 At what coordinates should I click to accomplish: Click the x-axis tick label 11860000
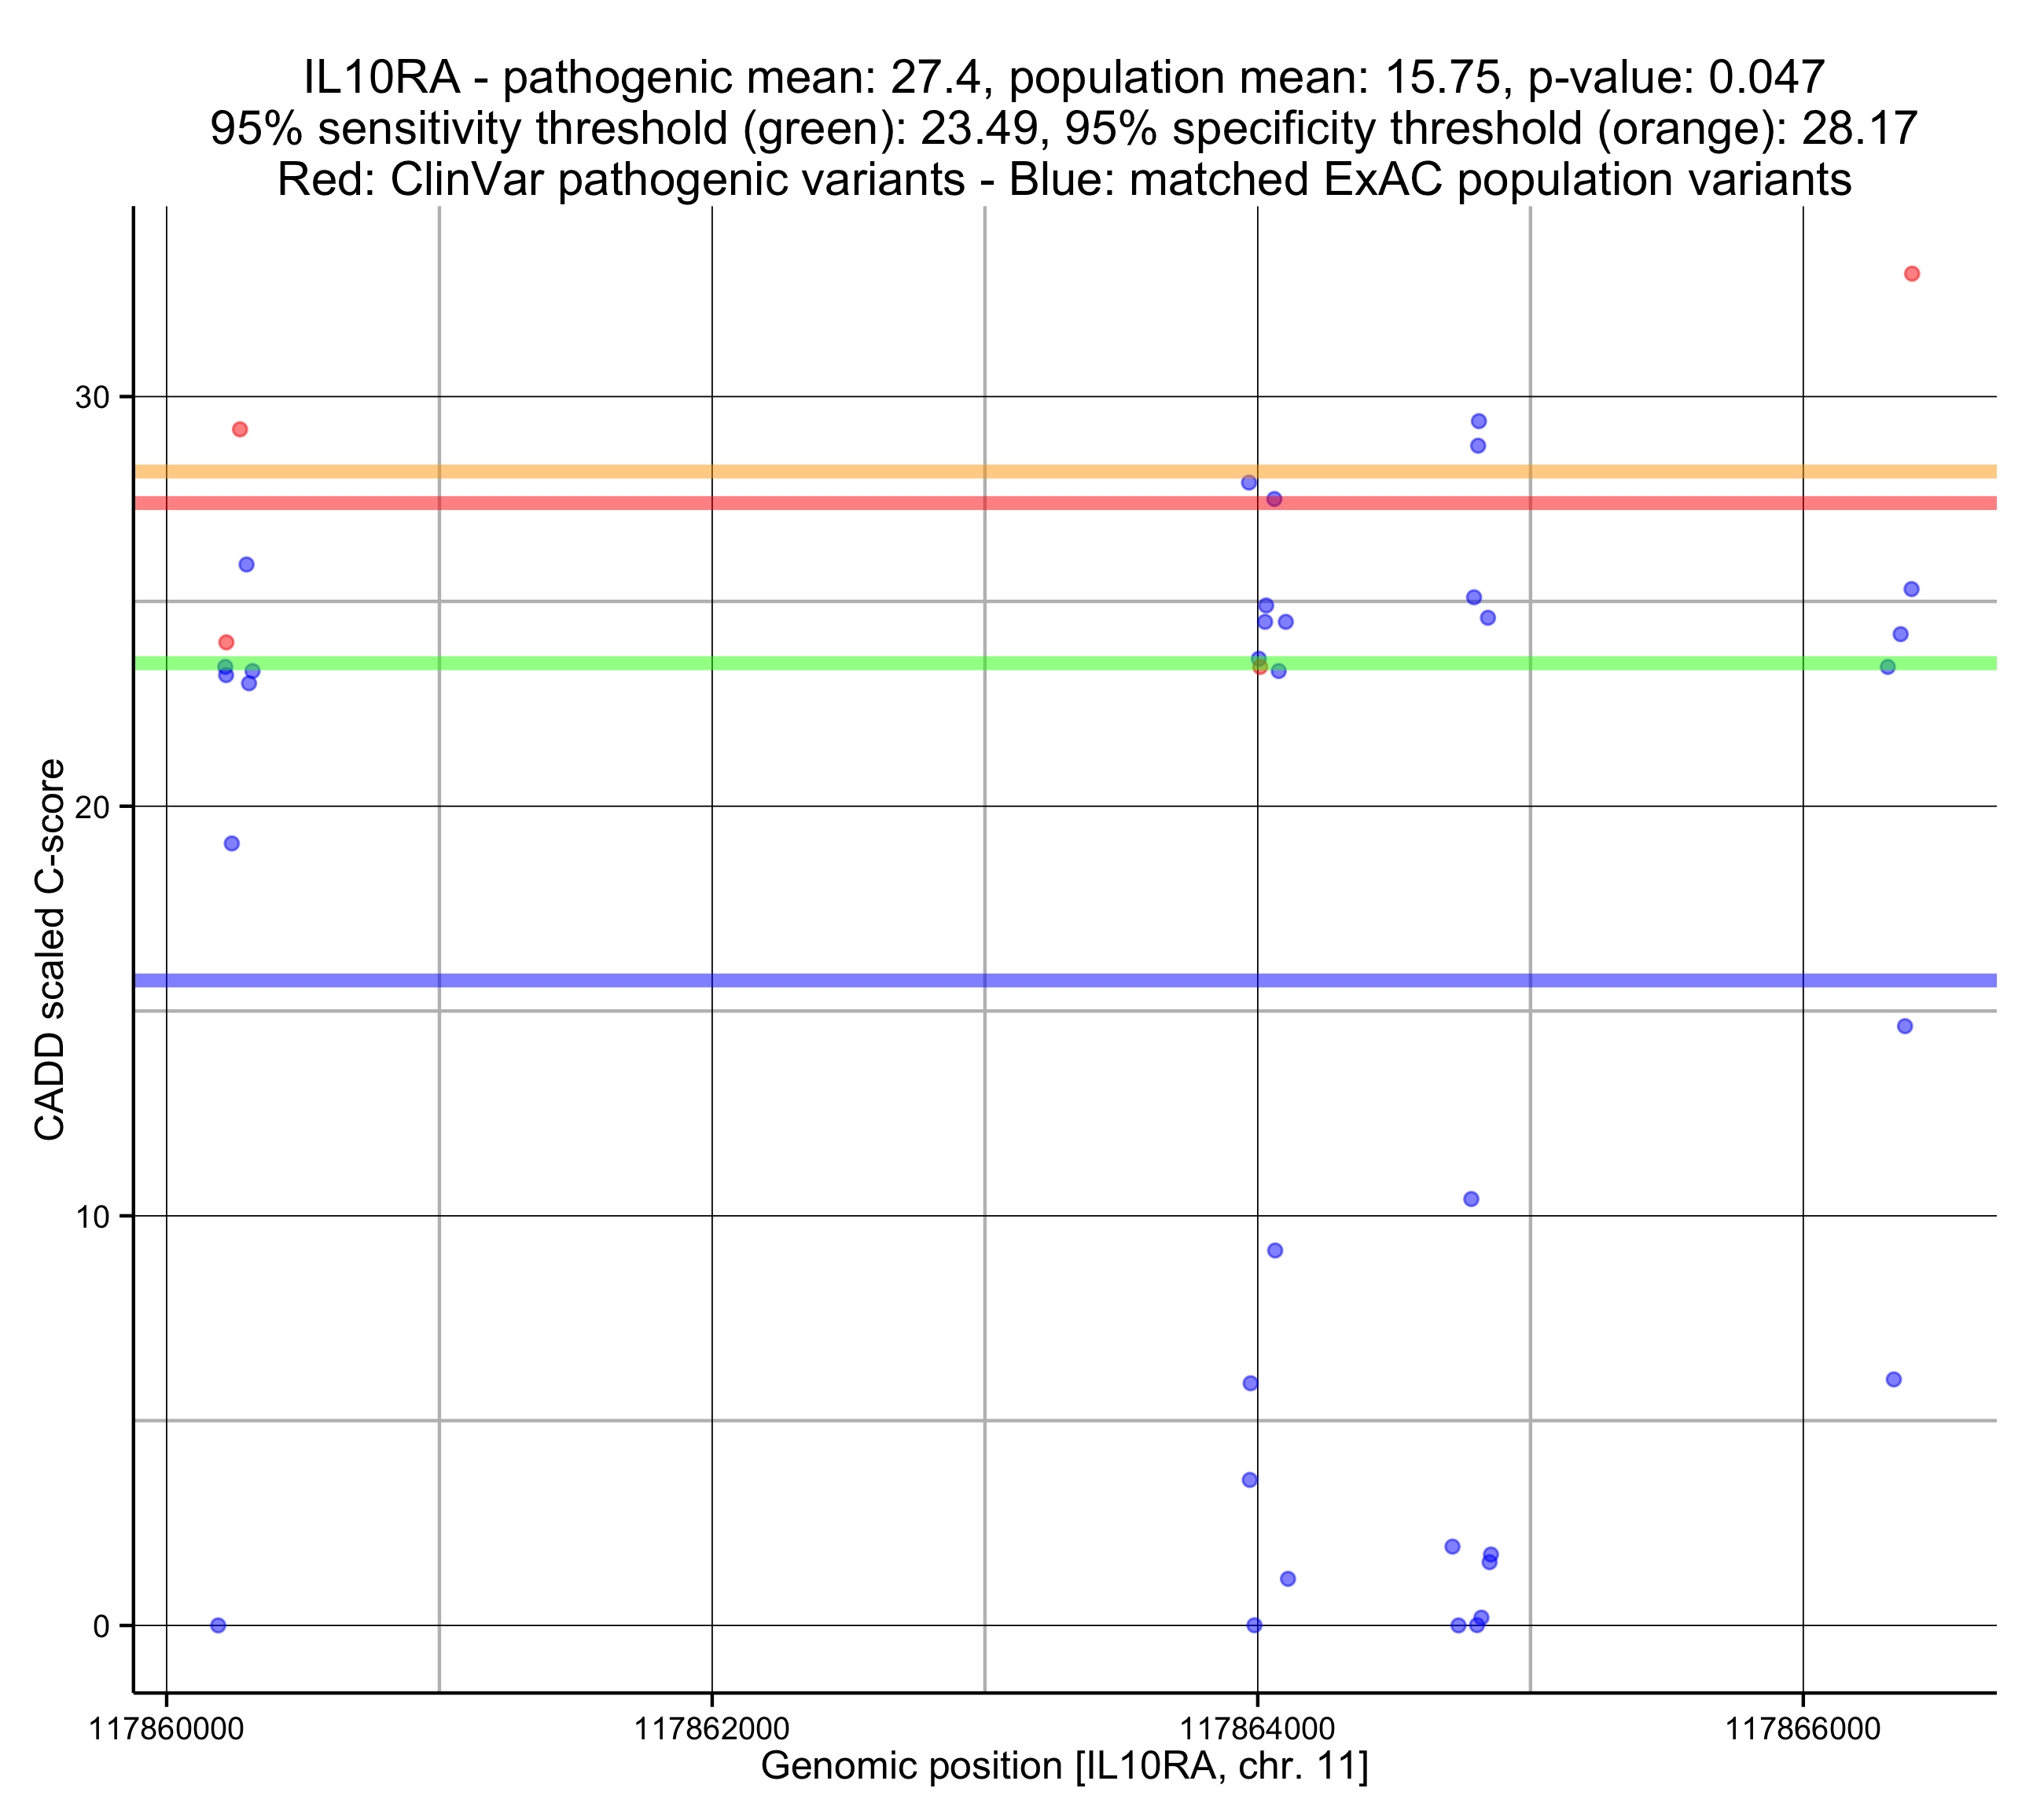167,1729
